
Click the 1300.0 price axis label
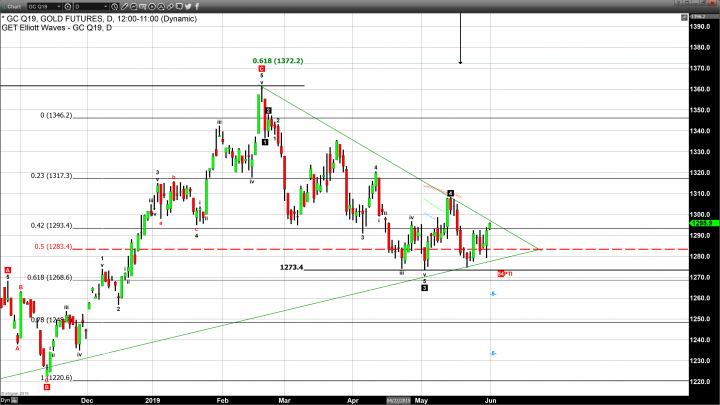(700, 214)
